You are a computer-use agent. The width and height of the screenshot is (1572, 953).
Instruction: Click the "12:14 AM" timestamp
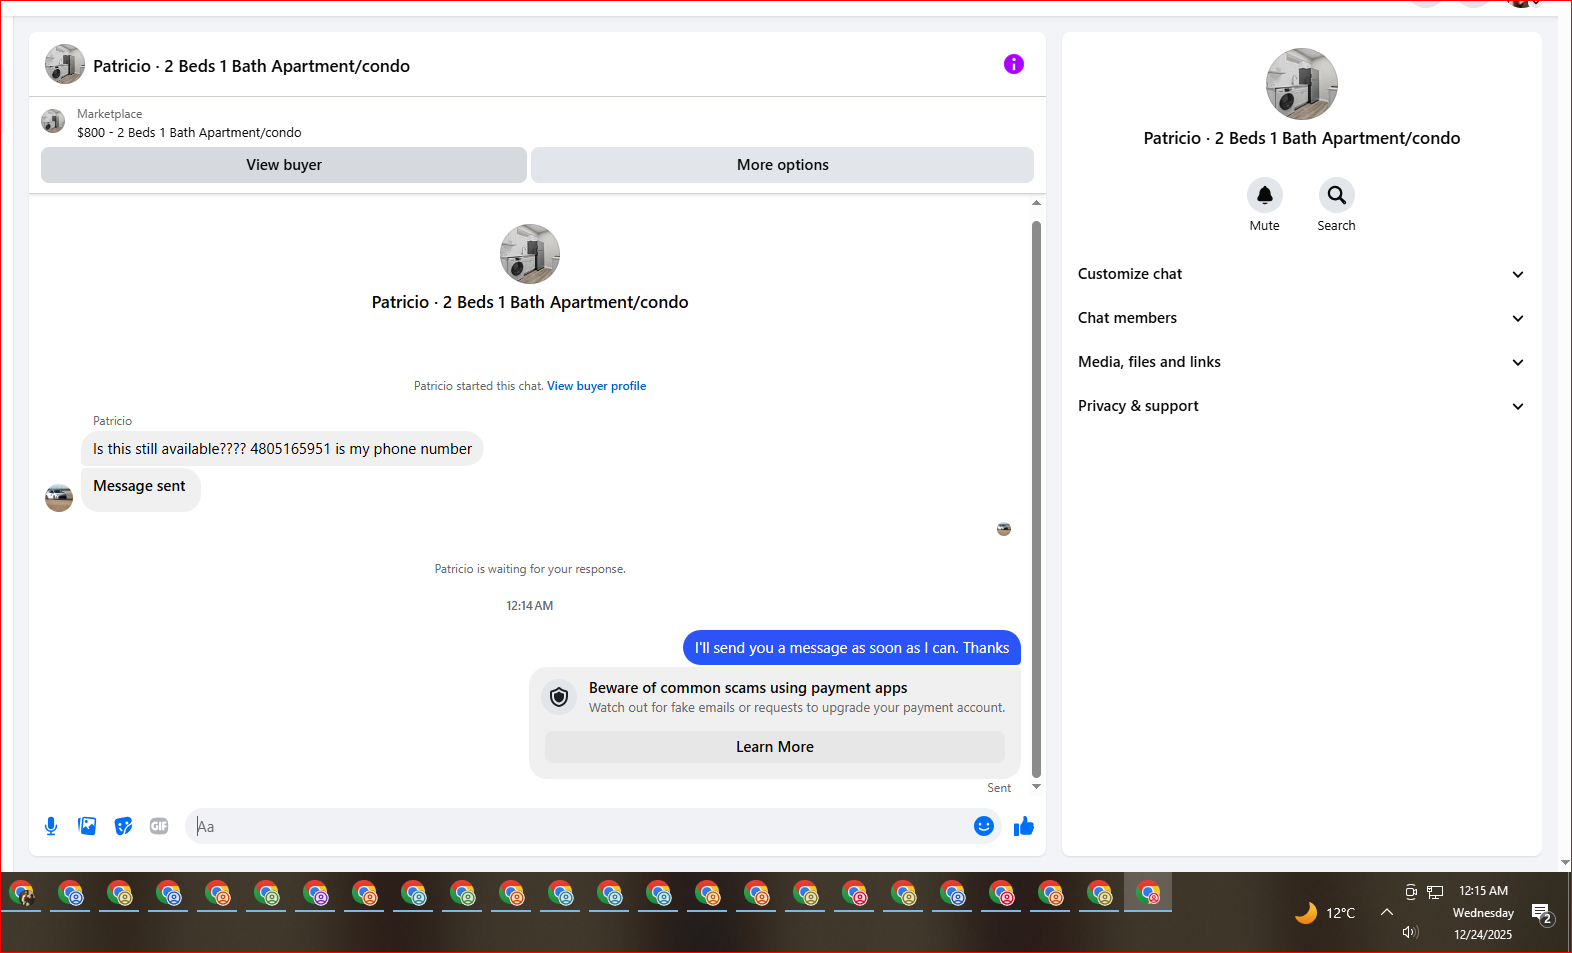point(529,606)
